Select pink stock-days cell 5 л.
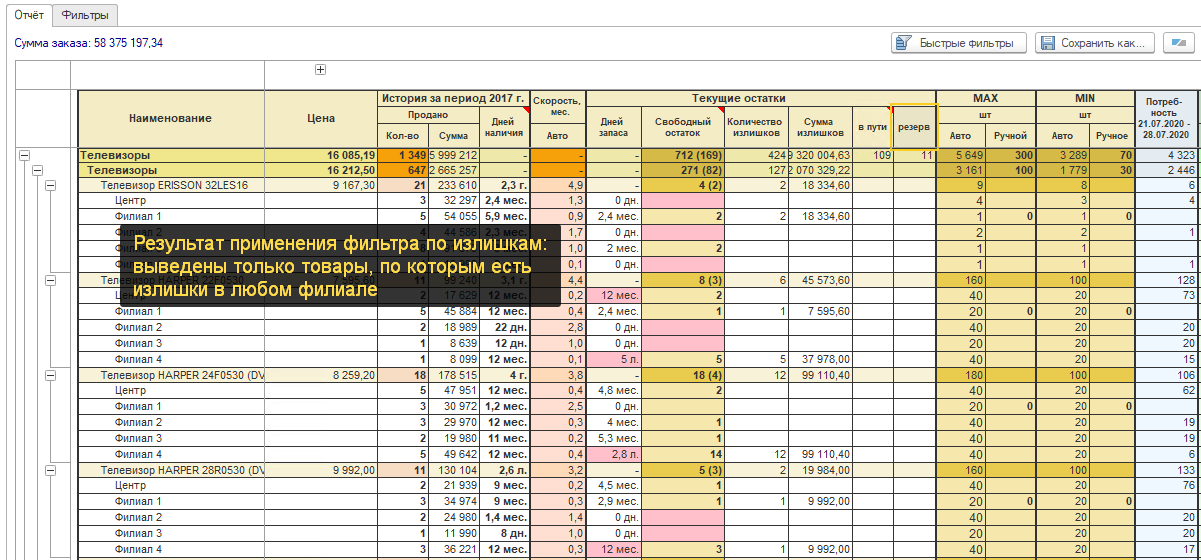This screenshot has width=1201, height=560. coord(613,358)
